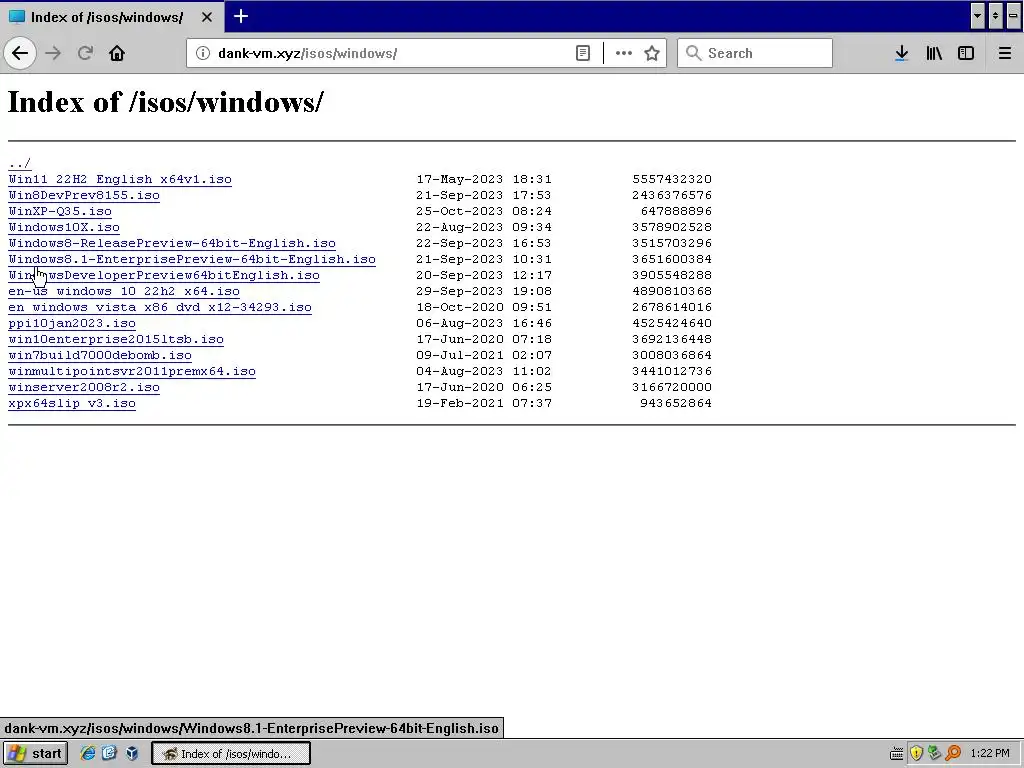Viewport: 1024px width, 768px height.
Task: Click the Search box
Action: click(x=755, y=53)
